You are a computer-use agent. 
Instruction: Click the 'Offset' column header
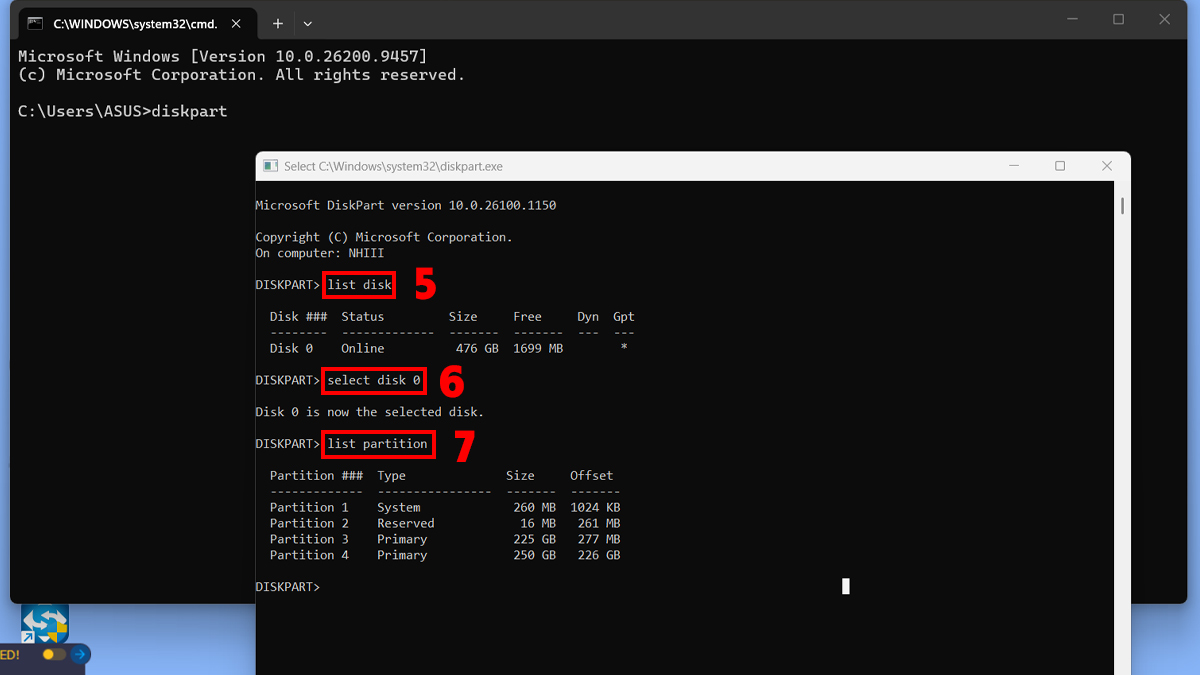(x=592, y=476)
